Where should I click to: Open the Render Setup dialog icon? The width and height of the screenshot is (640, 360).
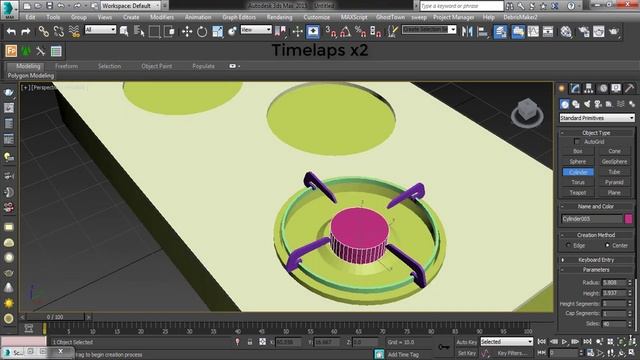pyautogui.click(x=584, y=31)
